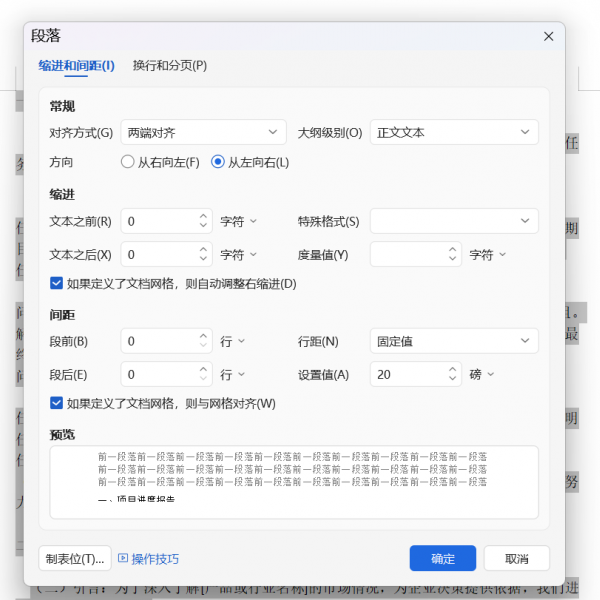This screenshot has height=600, width=600.
Task: Increase 段前 spacing with up arrow
Action: point(204,337)
